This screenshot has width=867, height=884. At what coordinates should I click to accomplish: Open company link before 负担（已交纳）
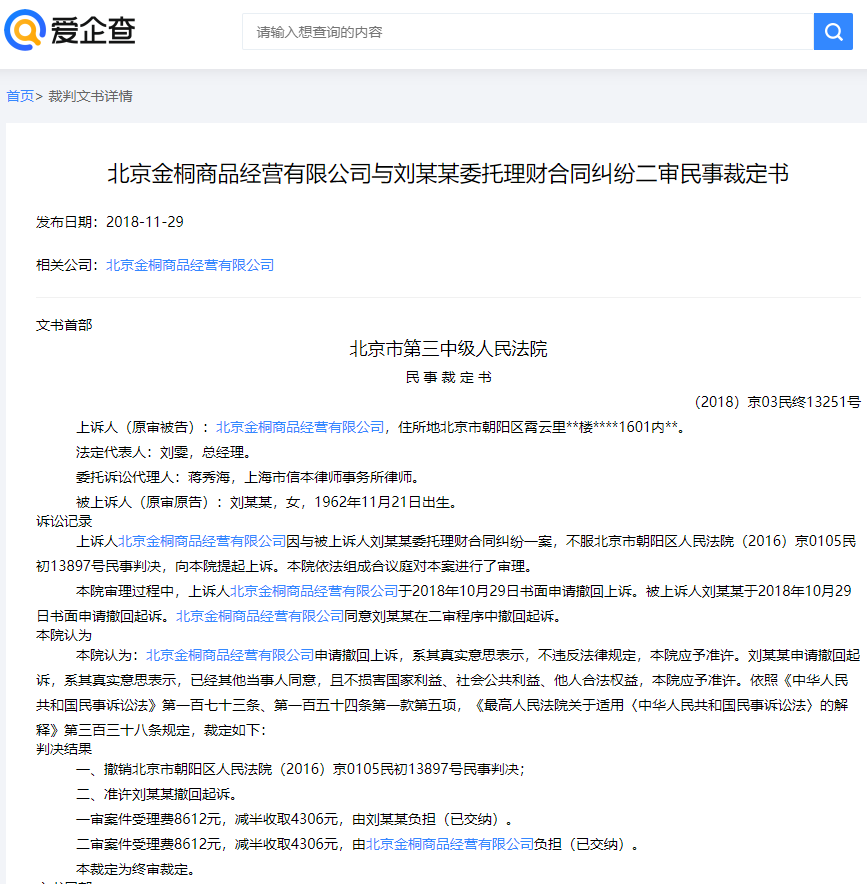[450, 844]
